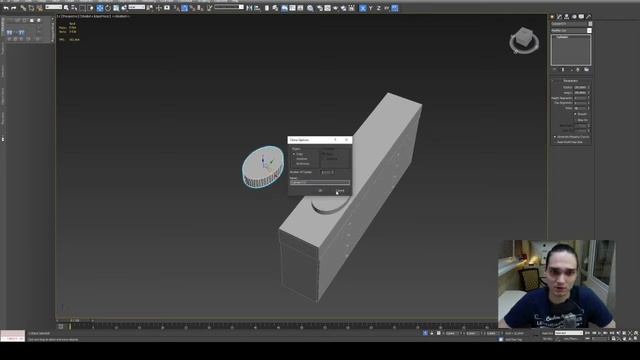The width and height of the screenshot is (640, 360).
Task: Open the key filter Selected dropdown
Action: click(569, 333)
